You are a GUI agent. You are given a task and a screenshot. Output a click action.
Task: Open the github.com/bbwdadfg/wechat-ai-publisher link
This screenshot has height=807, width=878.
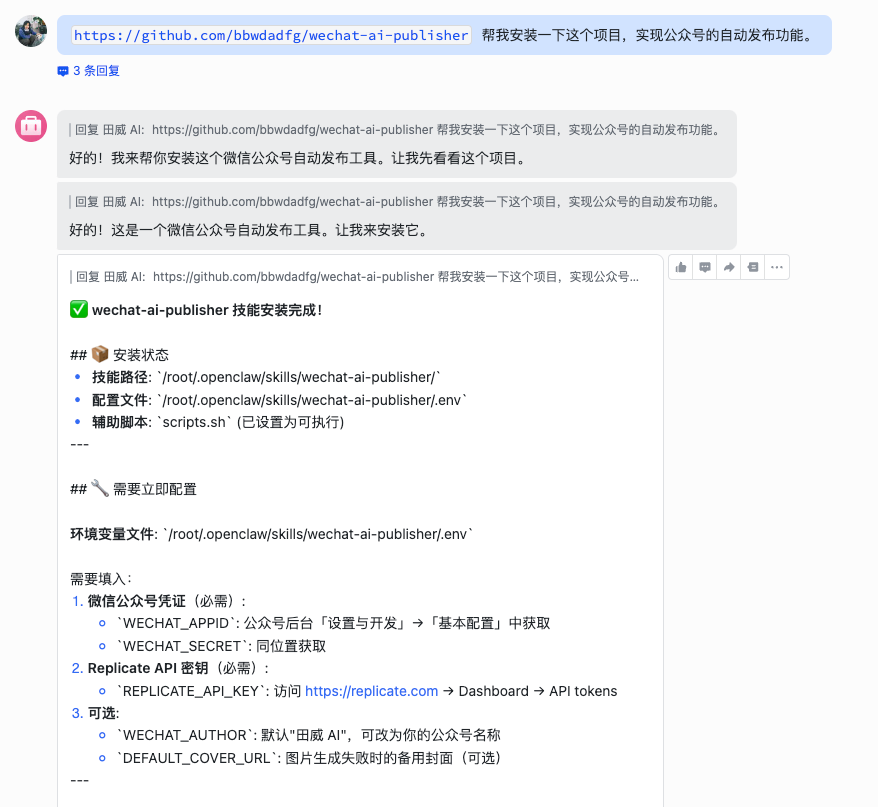coord(269,34)
